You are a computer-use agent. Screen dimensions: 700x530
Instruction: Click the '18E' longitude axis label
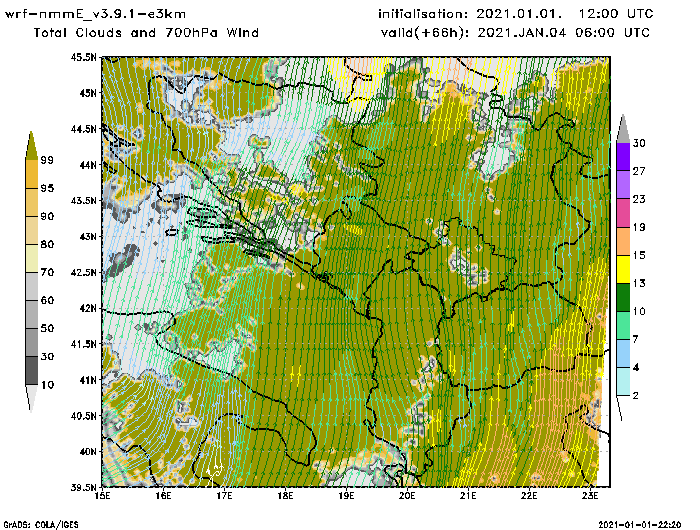pyautogui.click(x=285, y=496)
